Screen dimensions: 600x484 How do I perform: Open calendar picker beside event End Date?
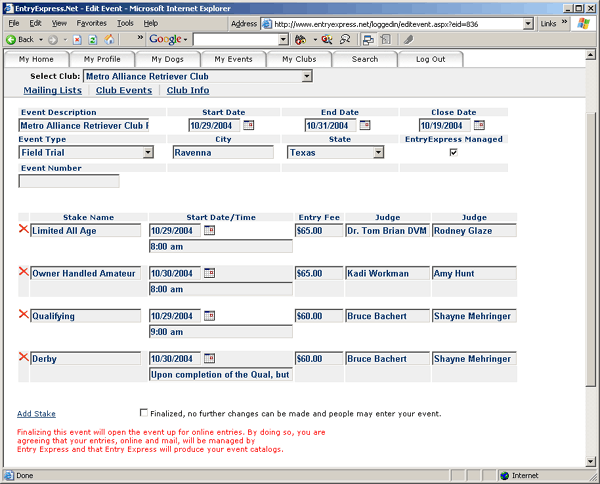(365, 126)
